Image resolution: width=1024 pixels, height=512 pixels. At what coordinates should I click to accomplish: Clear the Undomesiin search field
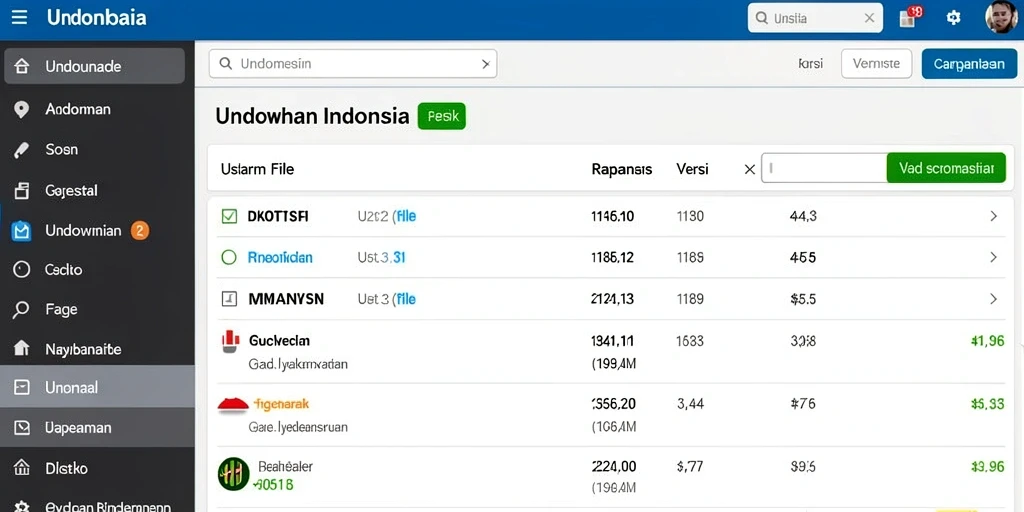(x=485, y=64)
